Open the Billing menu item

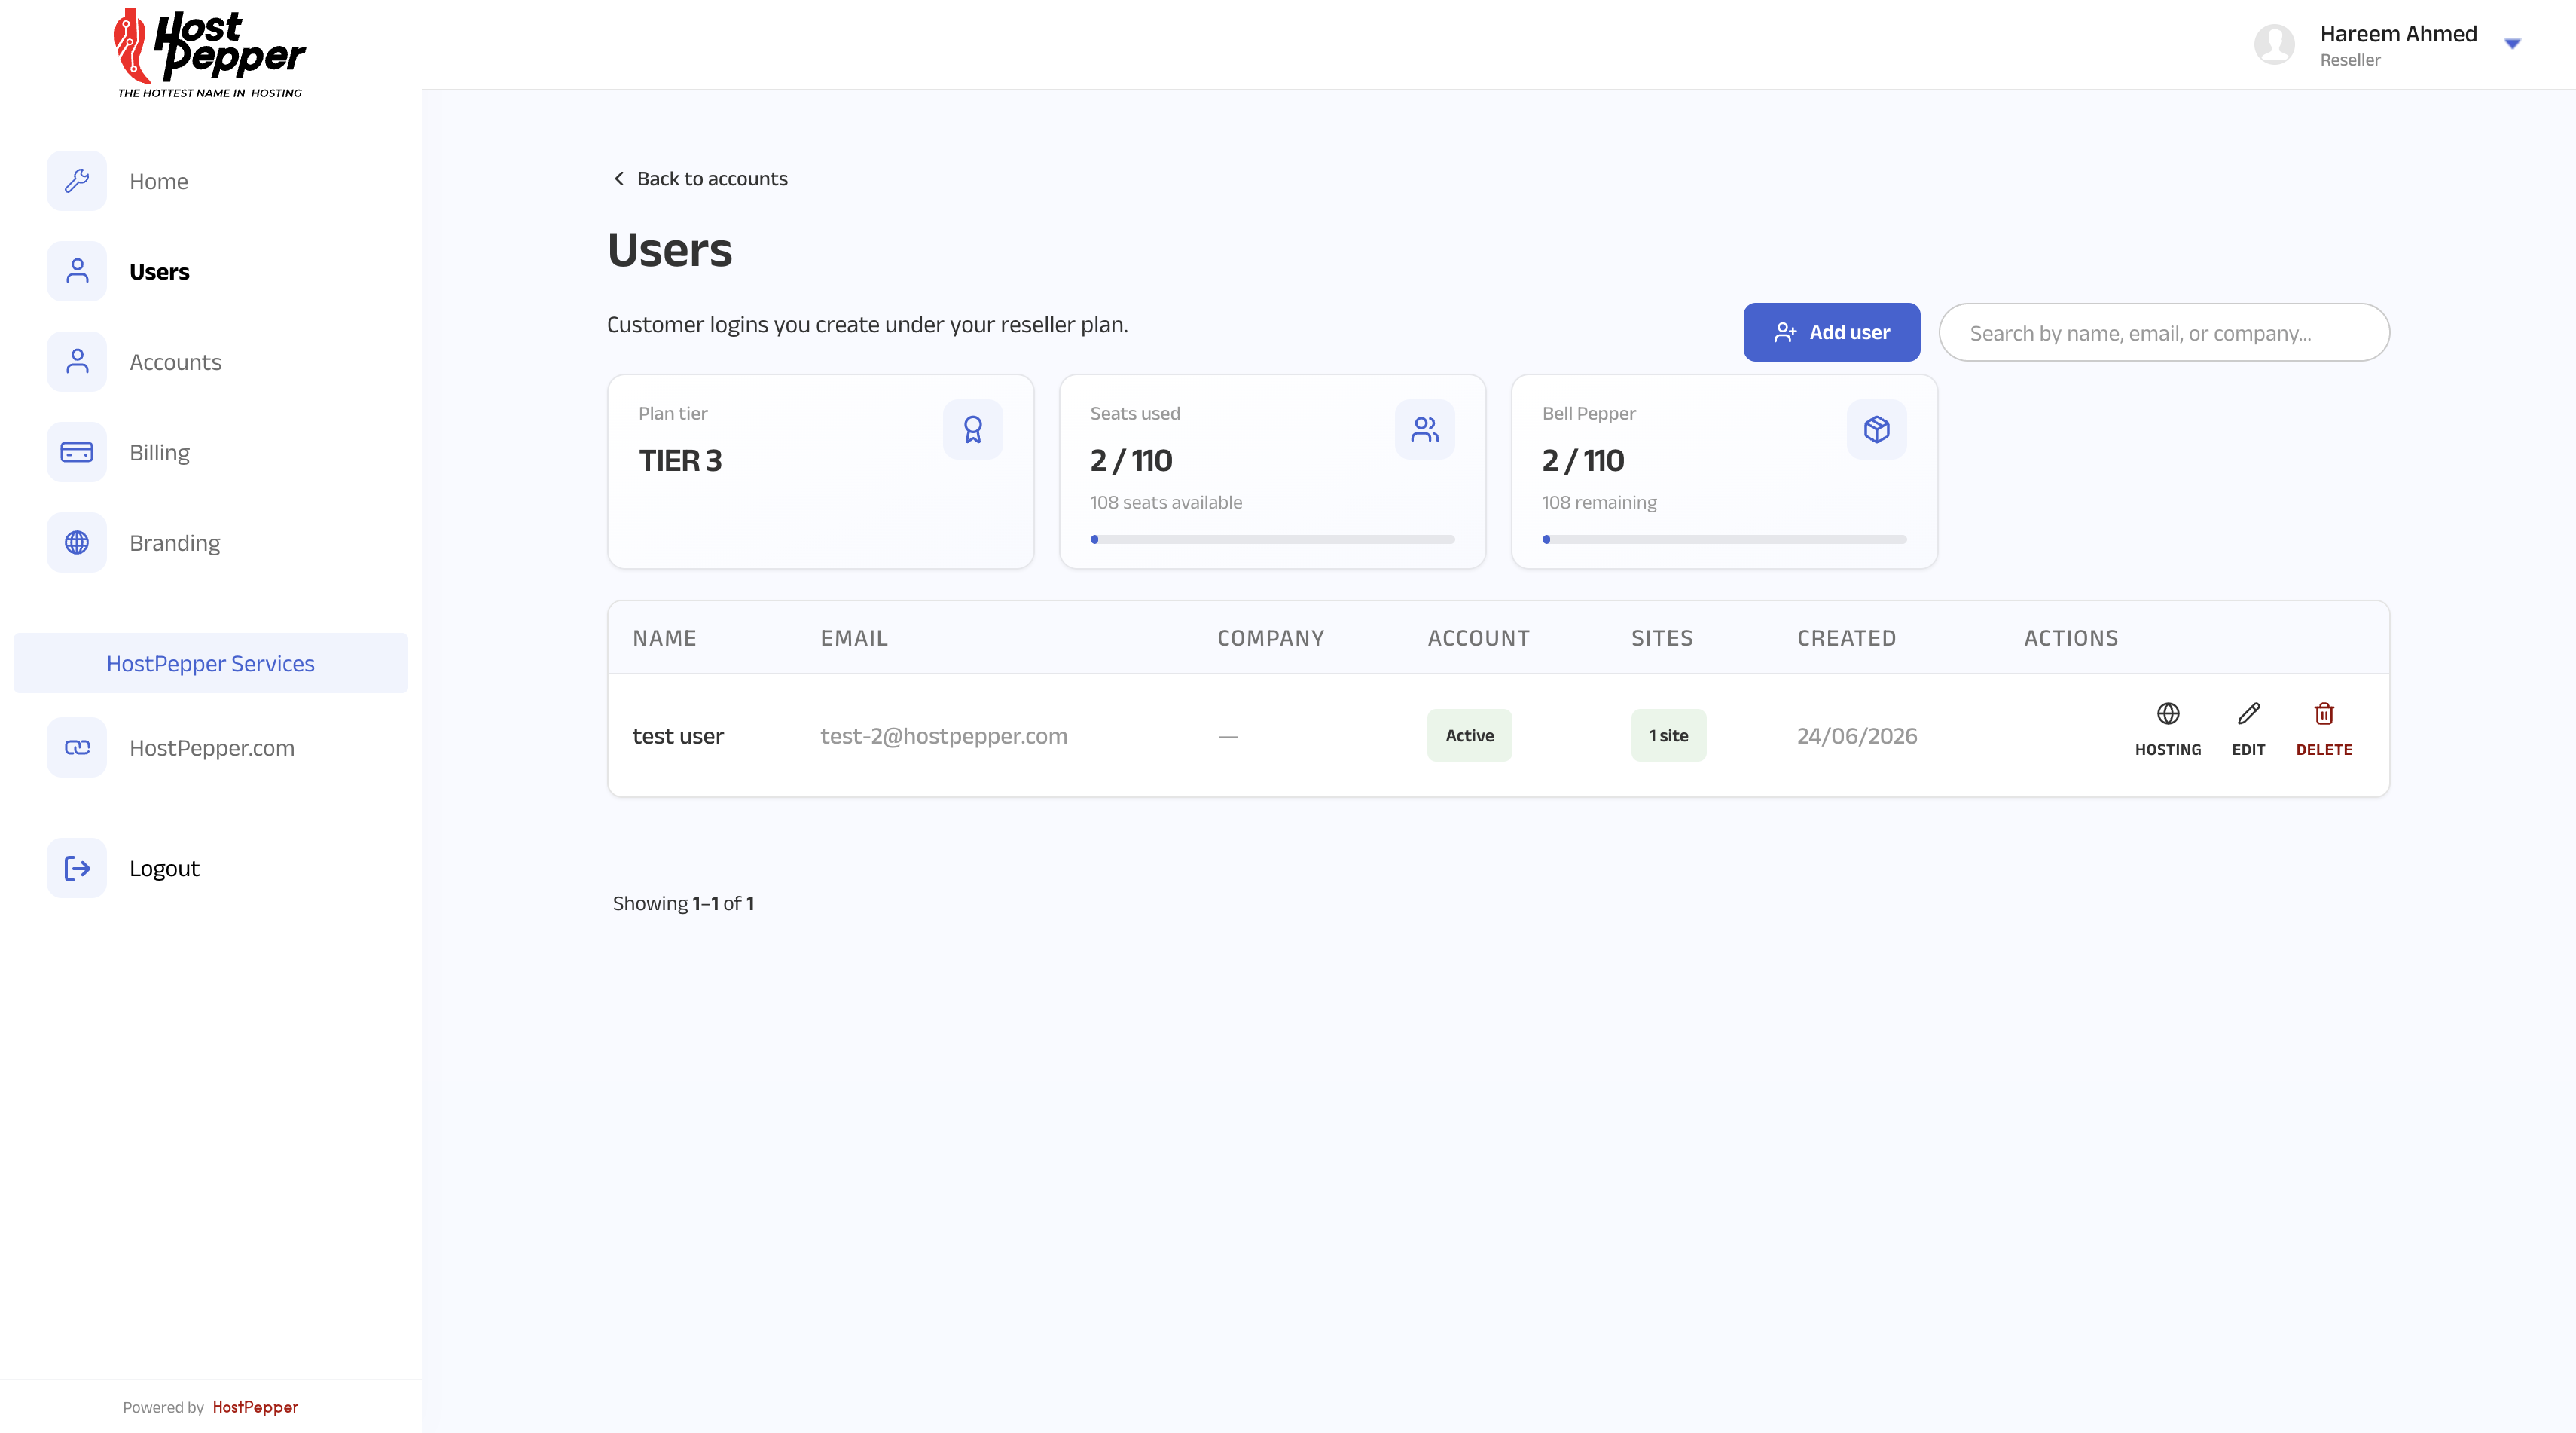pyautogui.click(x=159, y=453)
